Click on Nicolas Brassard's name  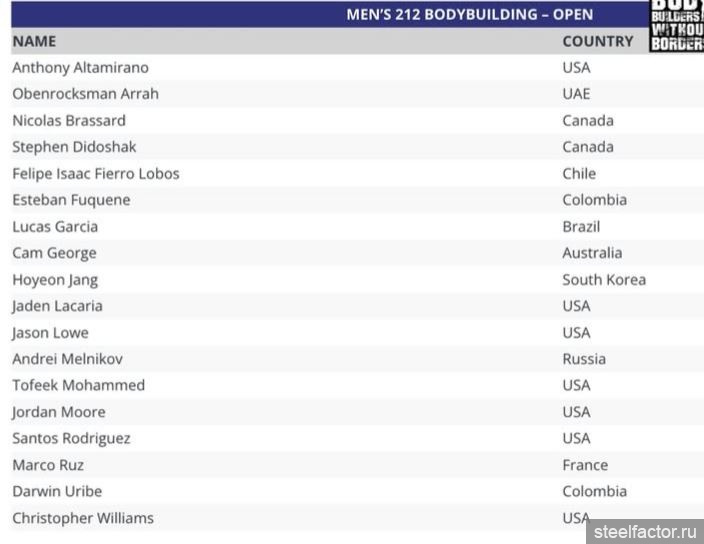coord(69,121)
